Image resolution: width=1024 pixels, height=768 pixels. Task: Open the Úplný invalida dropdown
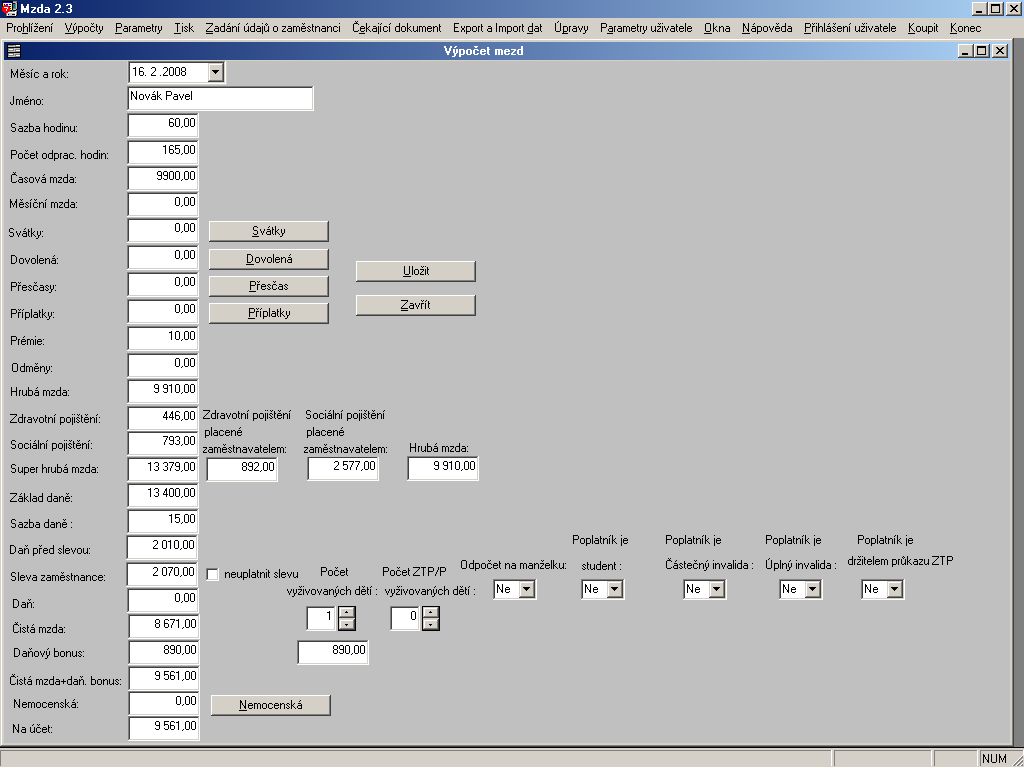pyautogui.click(x=812, y=590)
